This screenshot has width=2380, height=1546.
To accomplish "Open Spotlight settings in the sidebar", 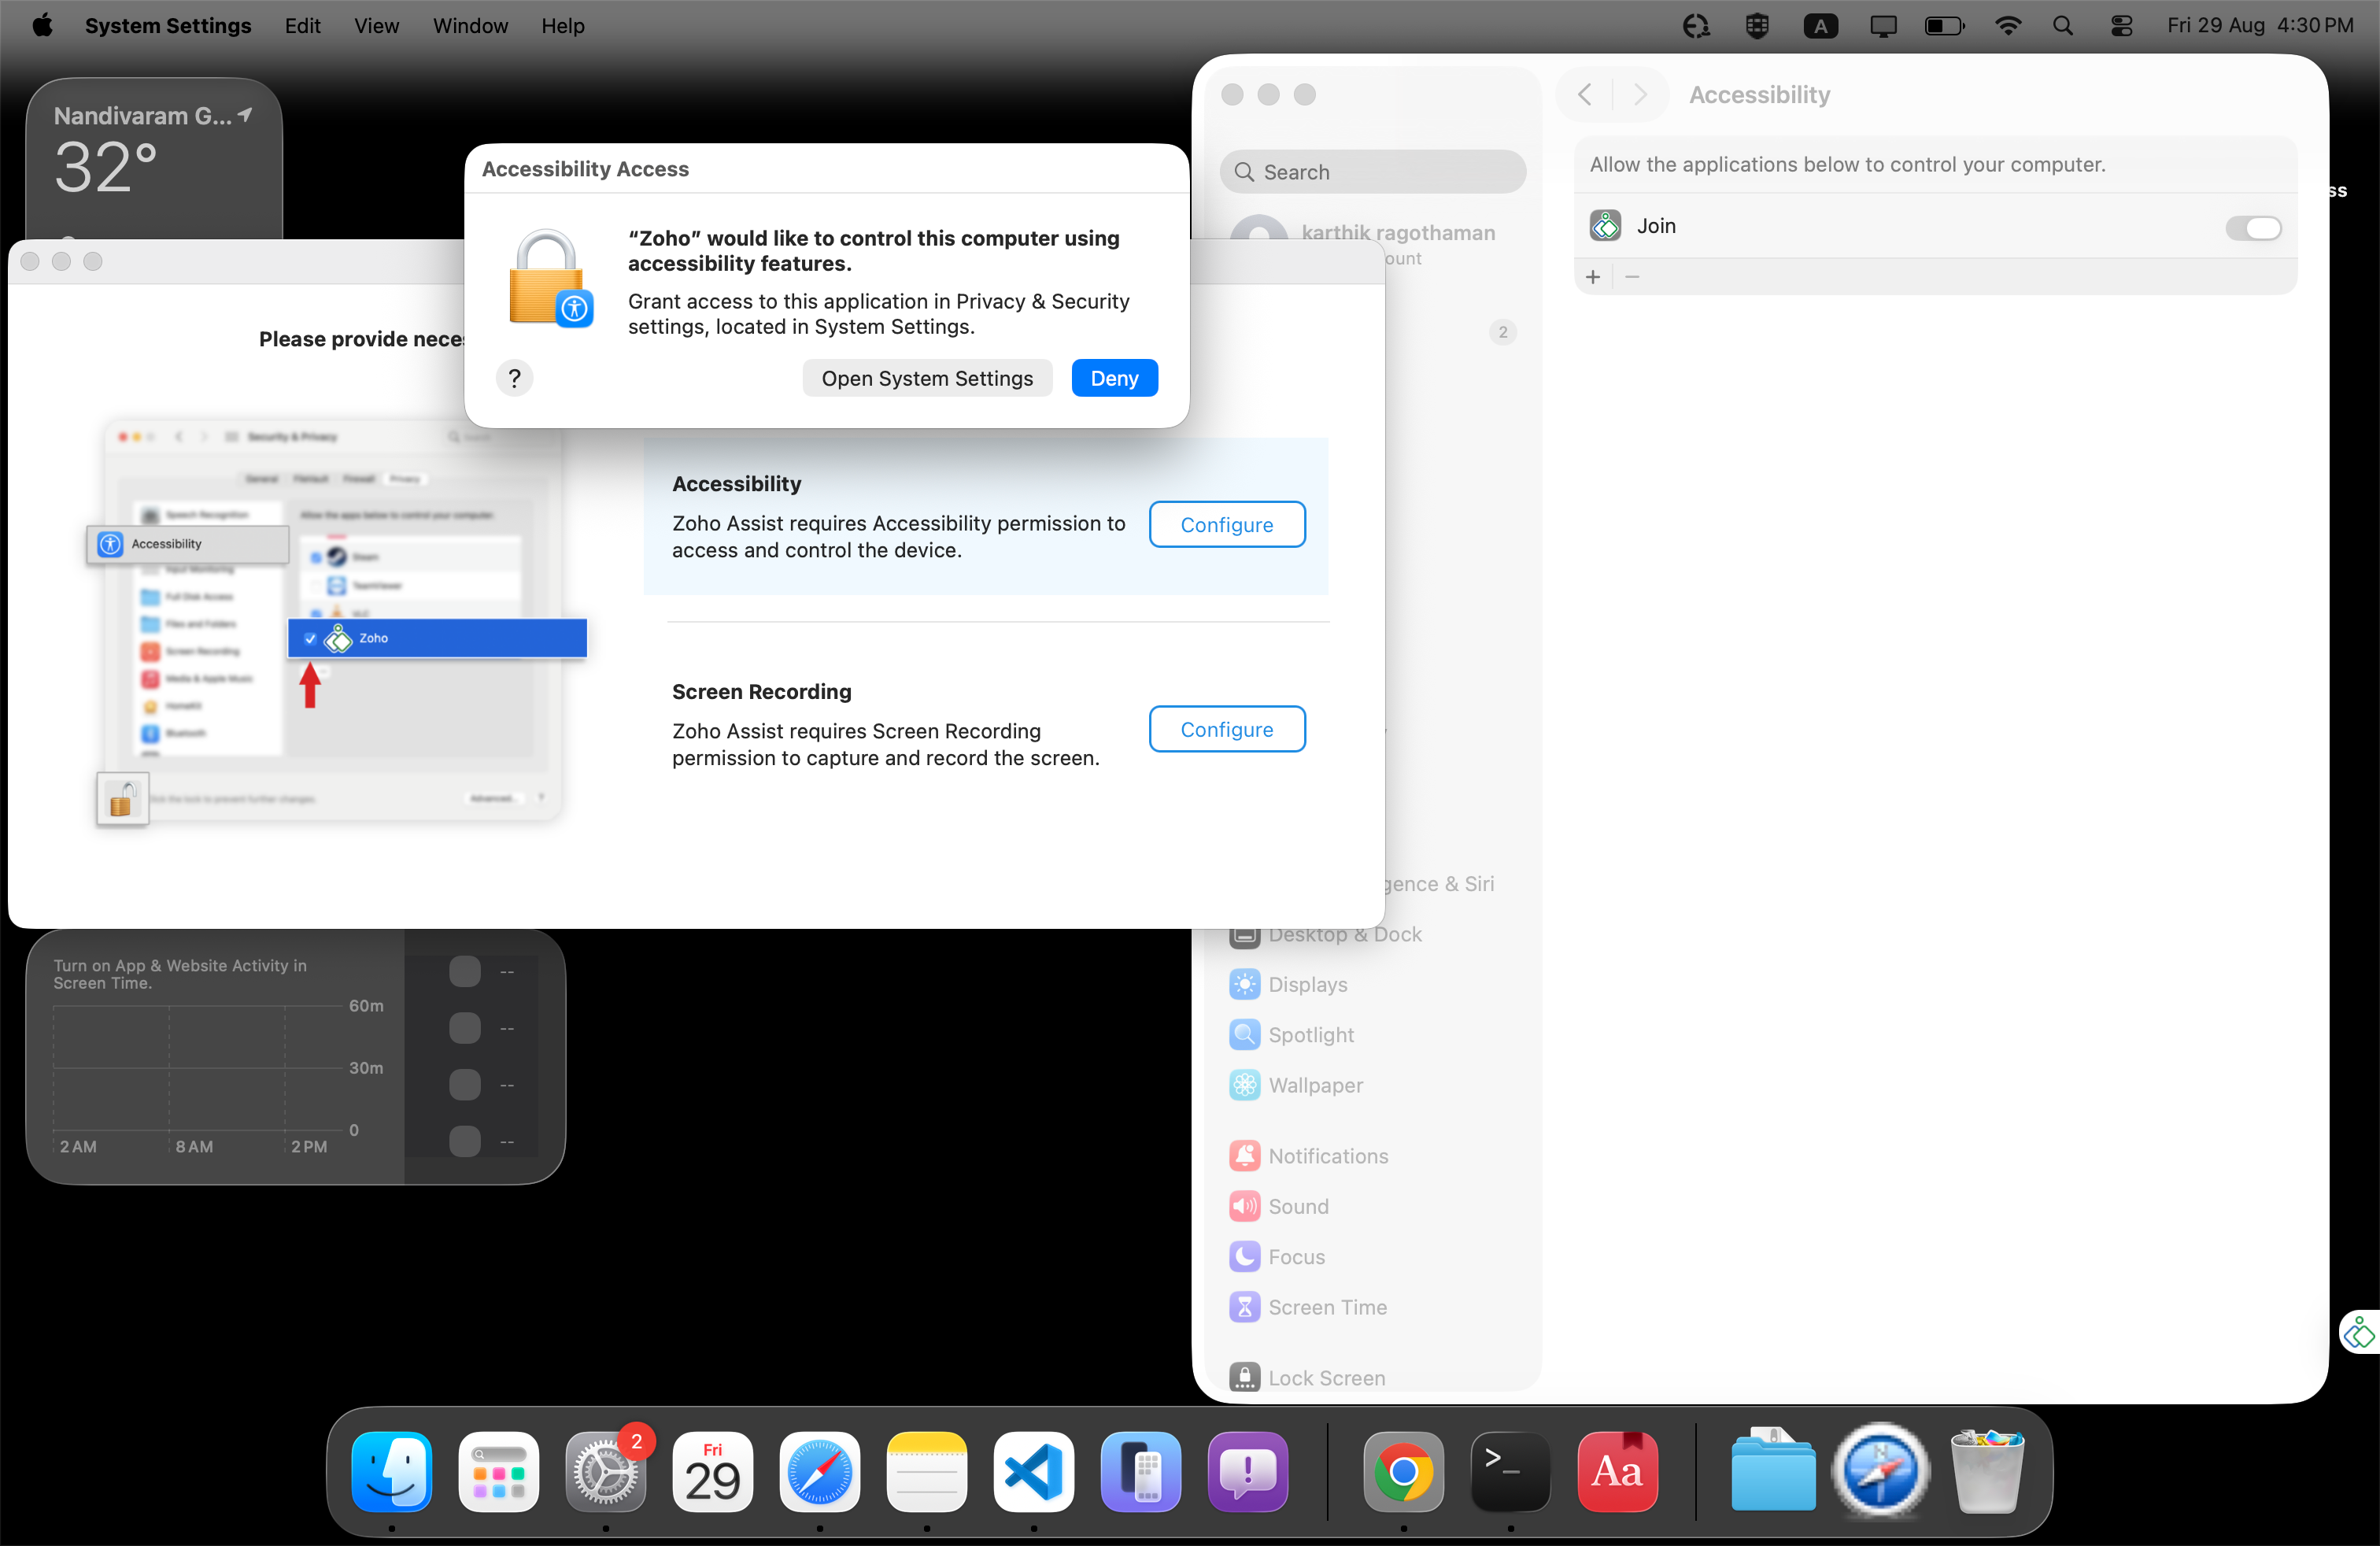I will tap(1310, 1034).
